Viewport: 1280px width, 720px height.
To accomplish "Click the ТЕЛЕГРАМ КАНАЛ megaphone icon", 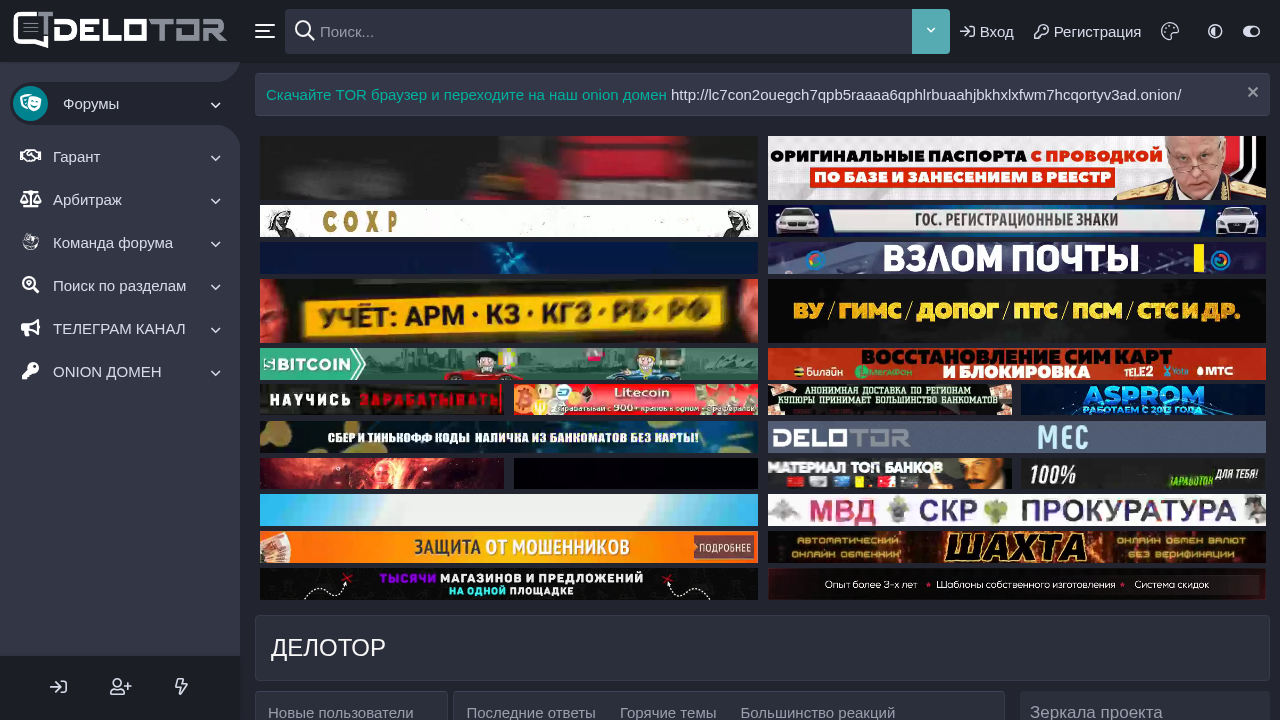I will click(30, 328).
